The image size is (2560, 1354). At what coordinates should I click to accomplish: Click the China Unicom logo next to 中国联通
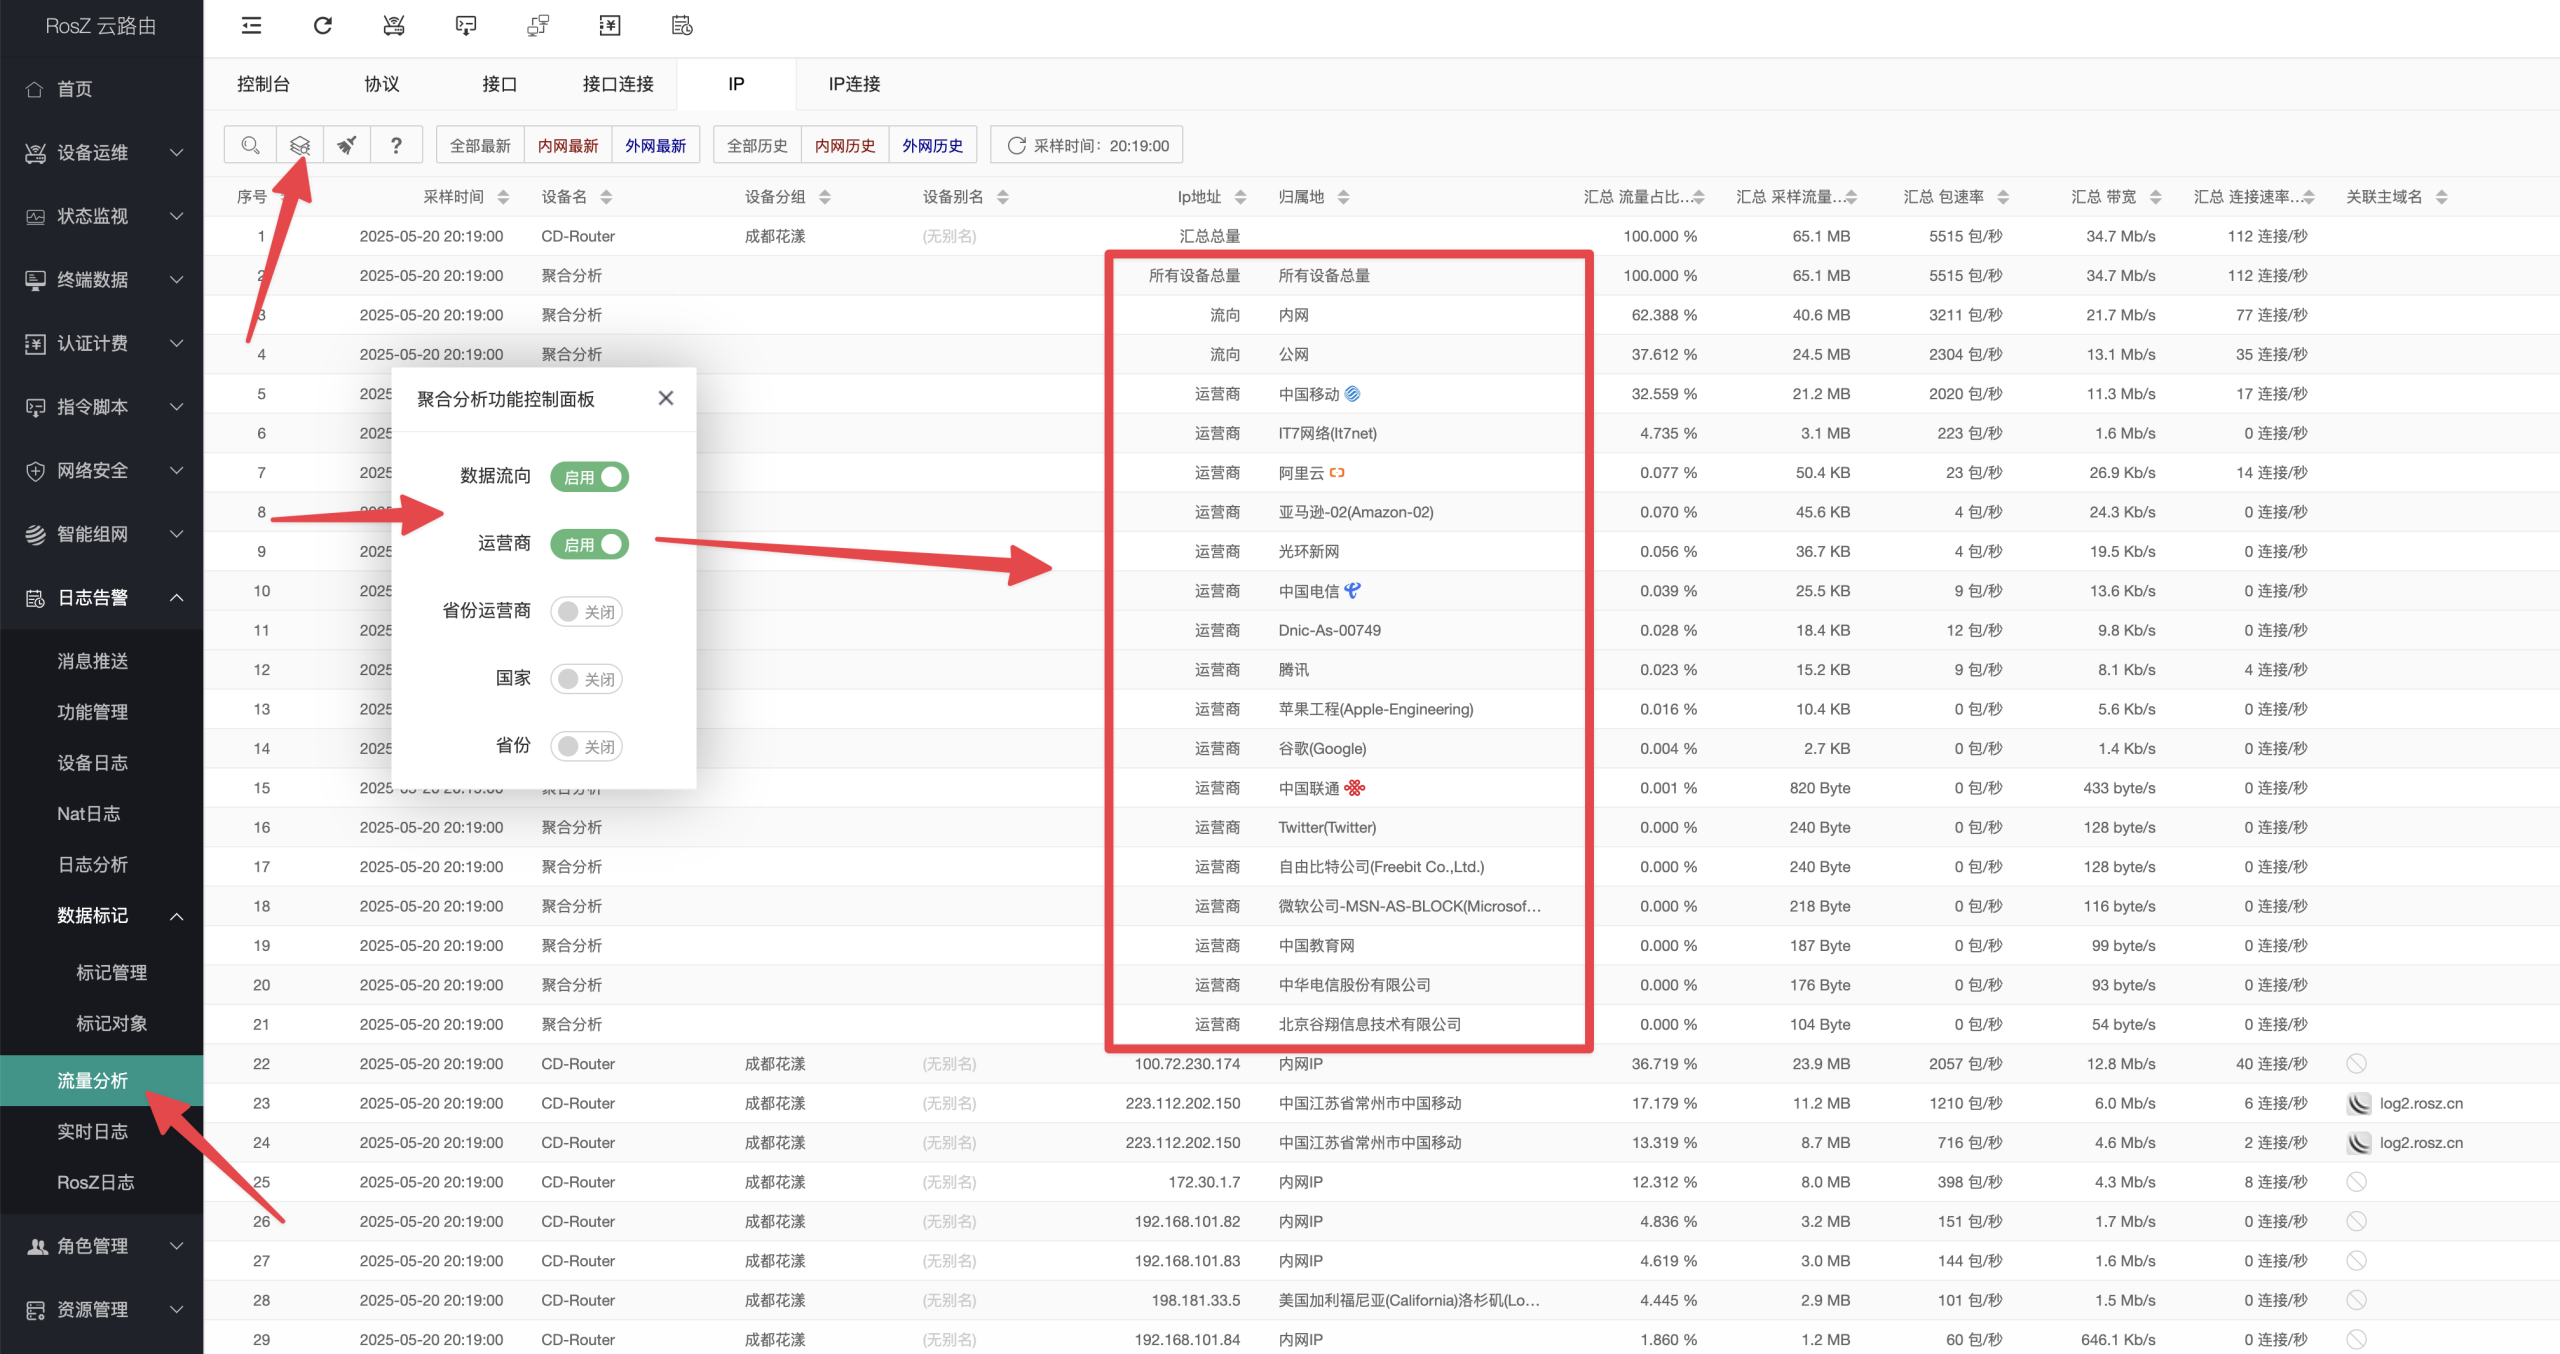point(1354,788)
